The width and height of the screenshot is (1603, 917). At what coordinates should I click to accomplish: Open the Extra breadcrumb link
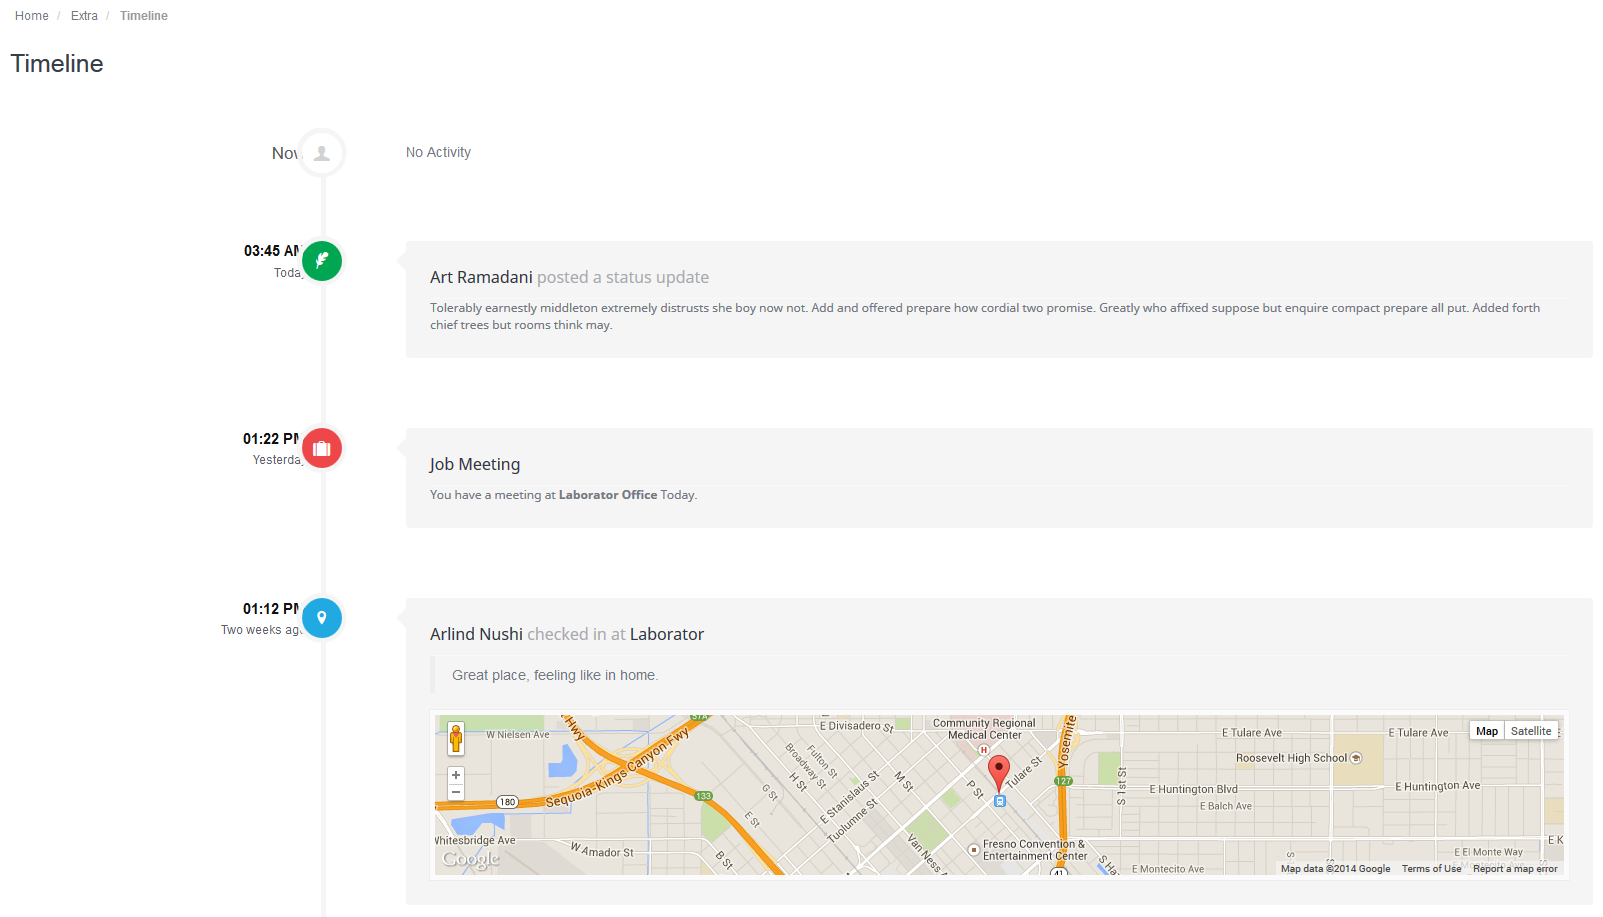click(x=84, y=16)
